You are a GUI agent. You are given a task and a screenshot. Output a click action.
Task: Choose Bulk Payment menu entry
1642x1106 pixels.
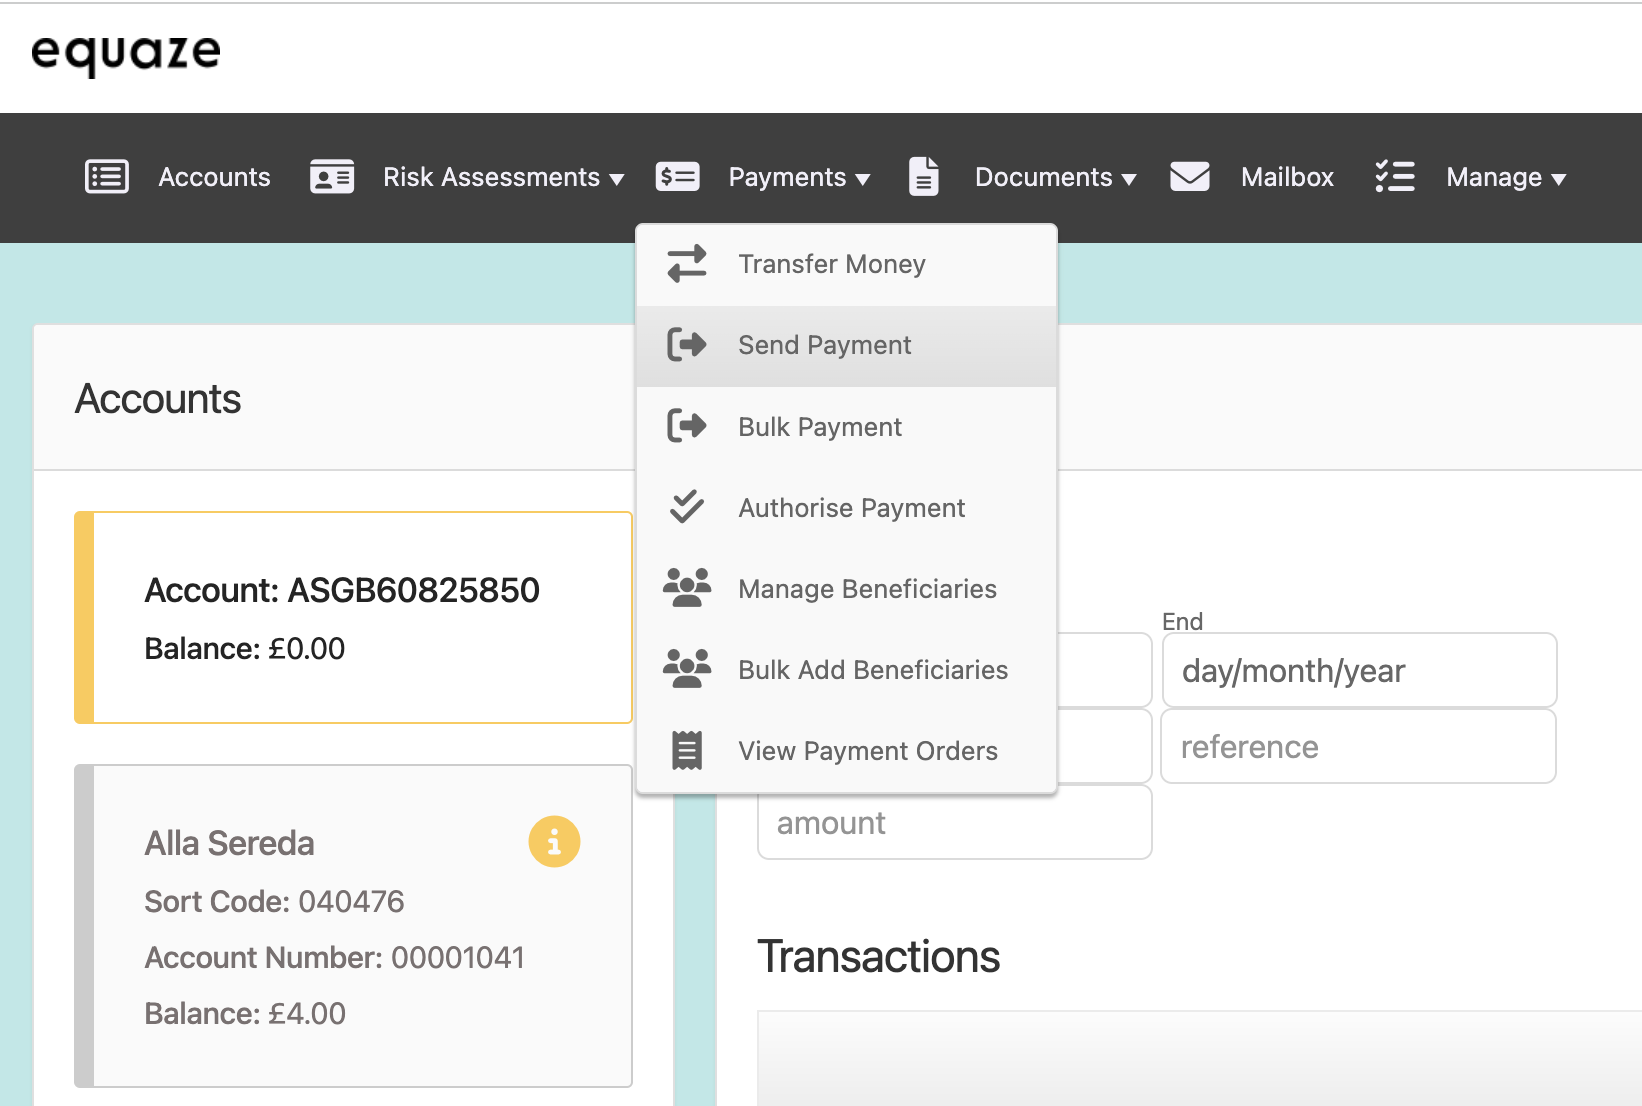[820, 427]
